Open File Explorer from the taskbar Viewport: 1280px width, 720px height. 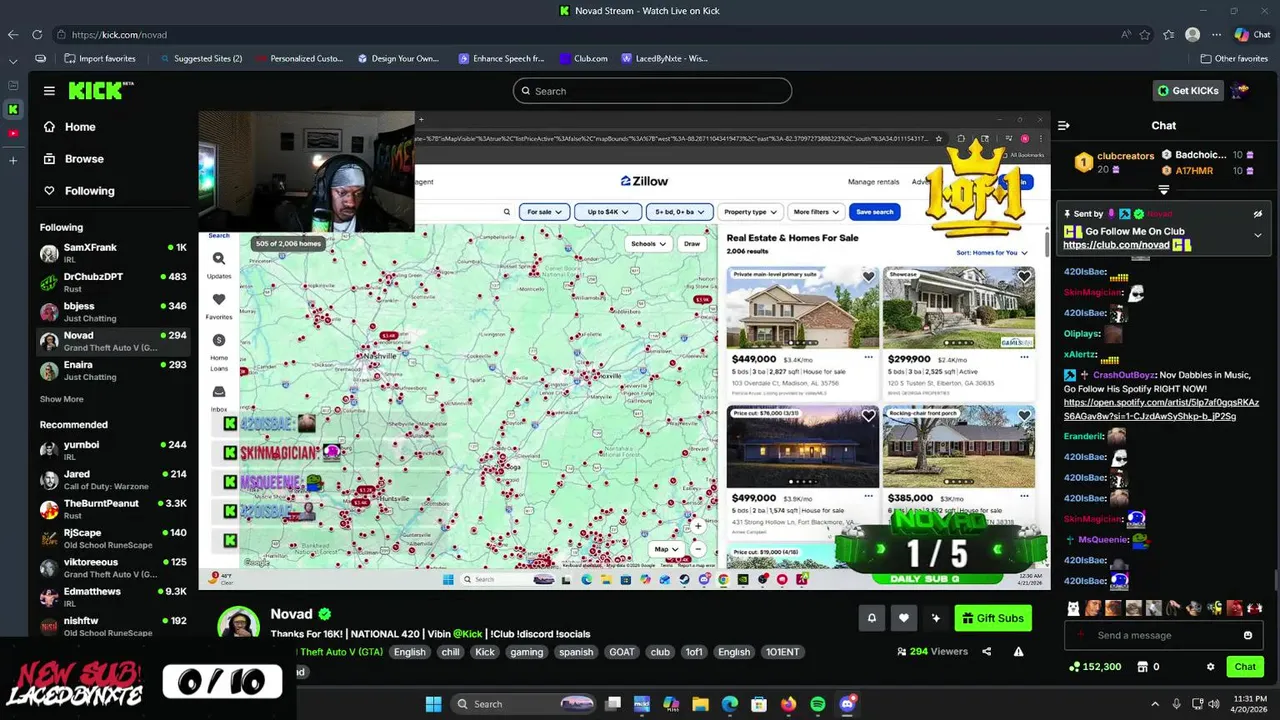pos(701,704)
